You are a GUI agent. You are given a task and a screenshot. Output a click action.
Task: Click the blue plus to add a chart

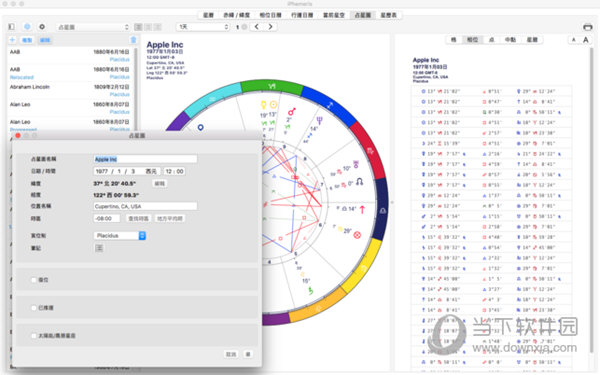(x=12, y=40)
